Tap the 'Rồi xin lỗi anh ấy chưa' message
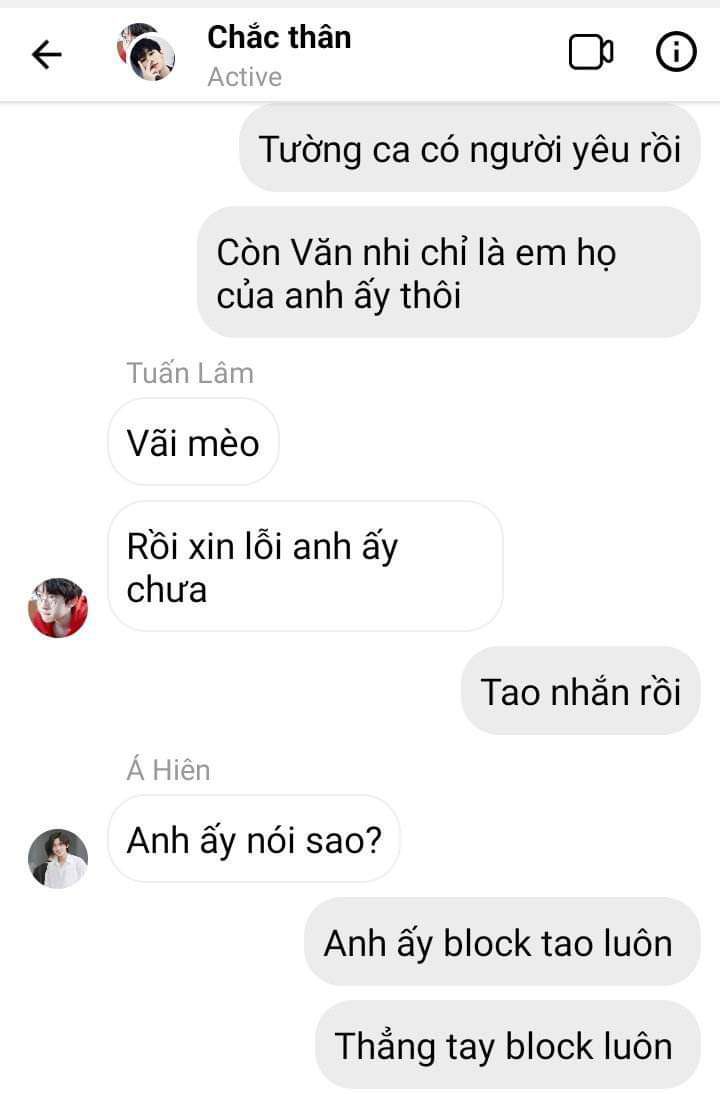Screen dimensions: 720x1094 [306, 567]
